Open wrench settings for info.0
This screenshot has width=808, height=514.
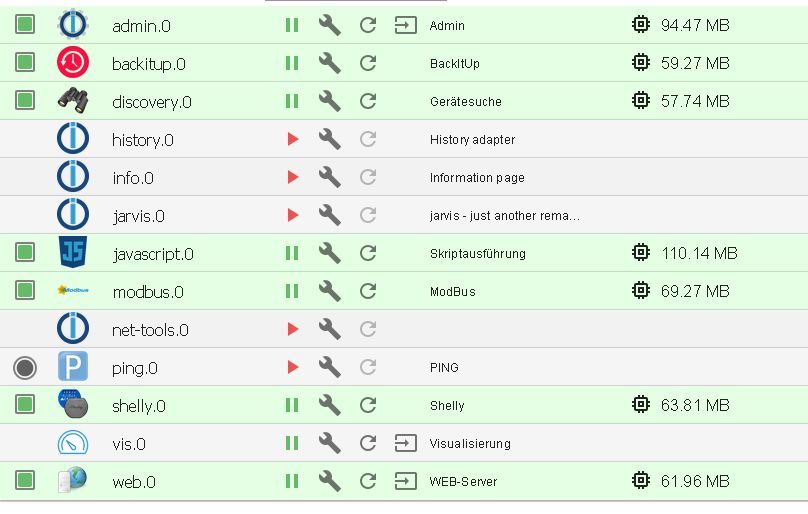329,177
